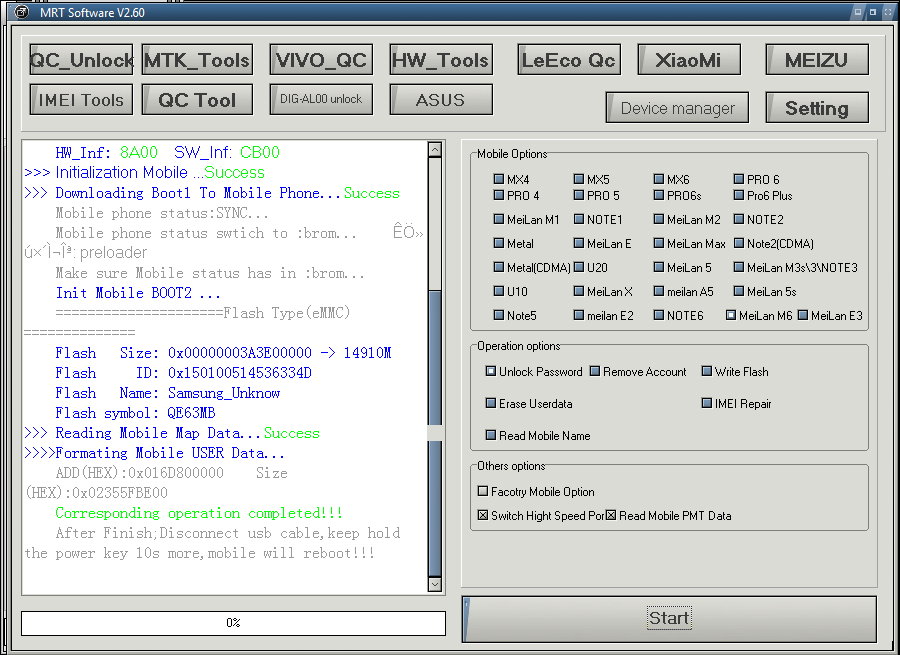The image size is (900, 655).
Task: Select the Metal(CDMA) checkbox
Action: [x=499, y=268]
